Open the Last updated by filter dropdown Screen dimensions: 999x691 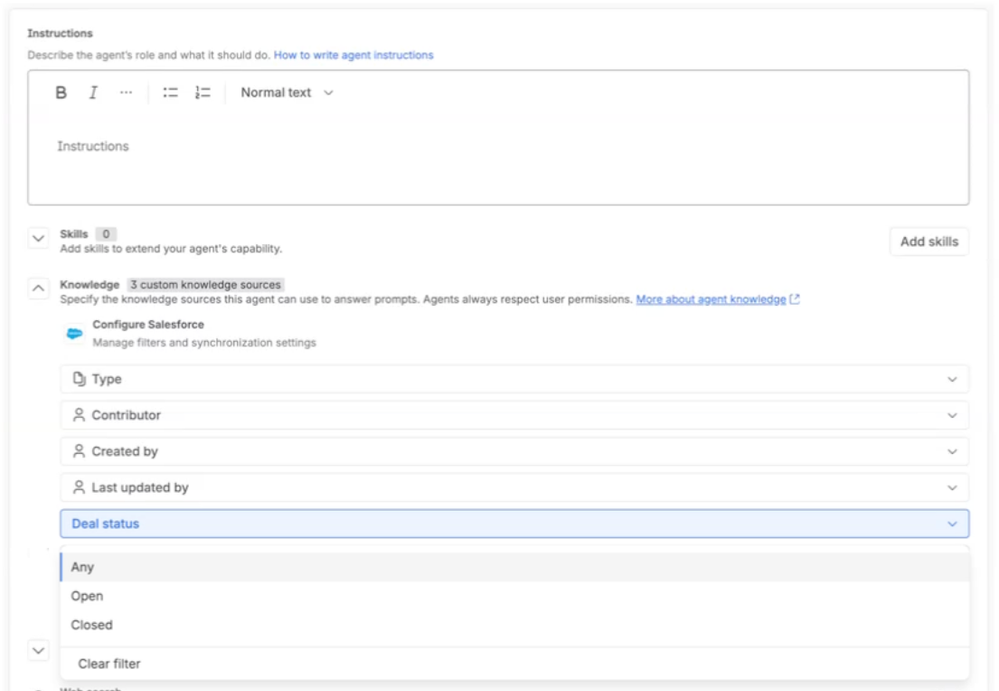point(515,488)
